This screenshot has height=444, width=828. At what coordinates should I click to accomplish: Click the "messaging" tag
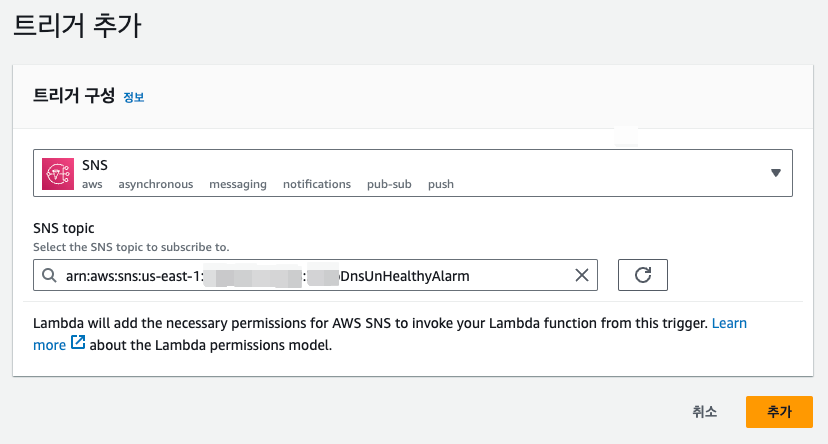coord(238,184)
